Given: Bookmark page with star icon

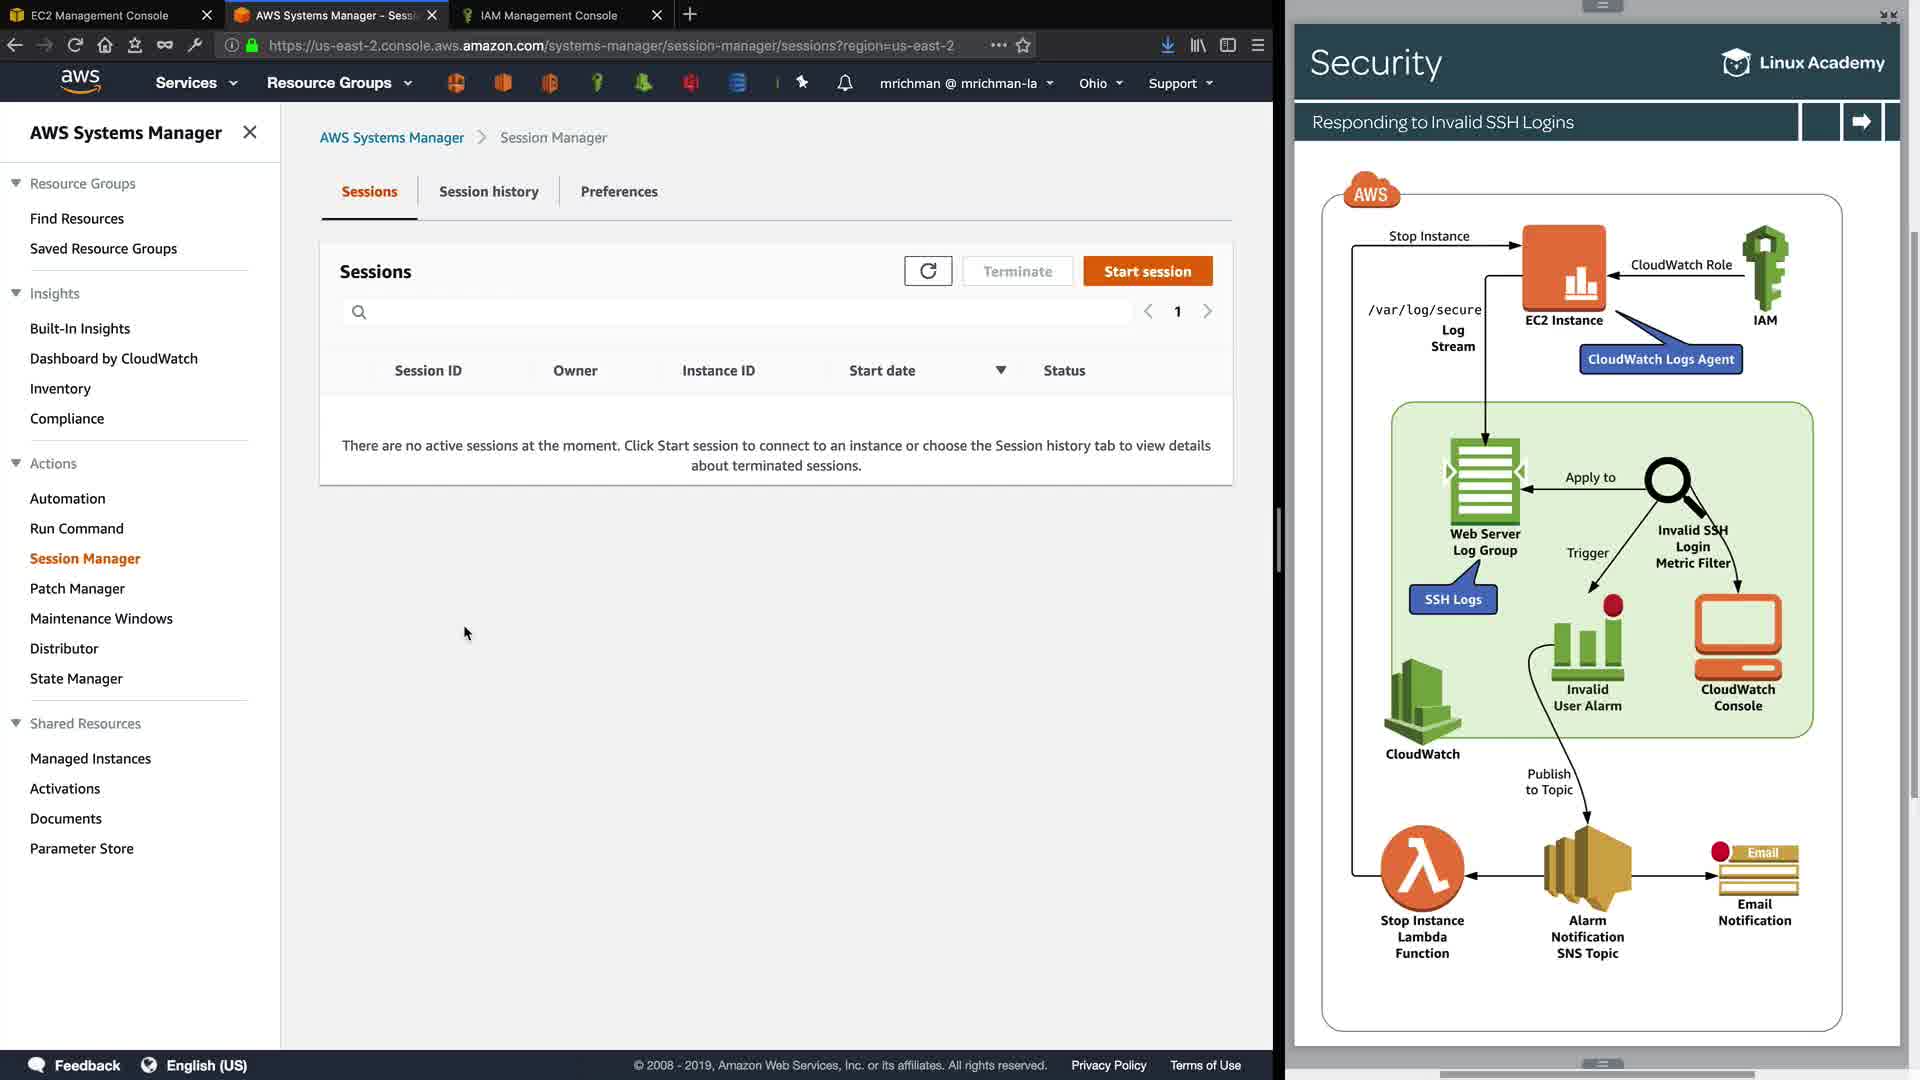Looking at the screenshot, I should (x=1023, y=45).
